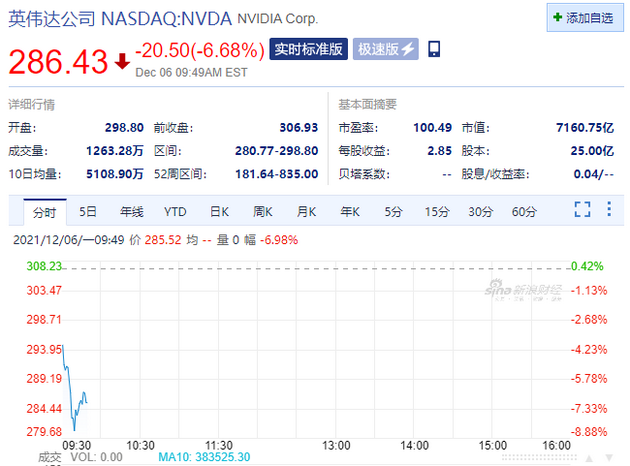Click the y-axis label 293.95

pos(44,350)
